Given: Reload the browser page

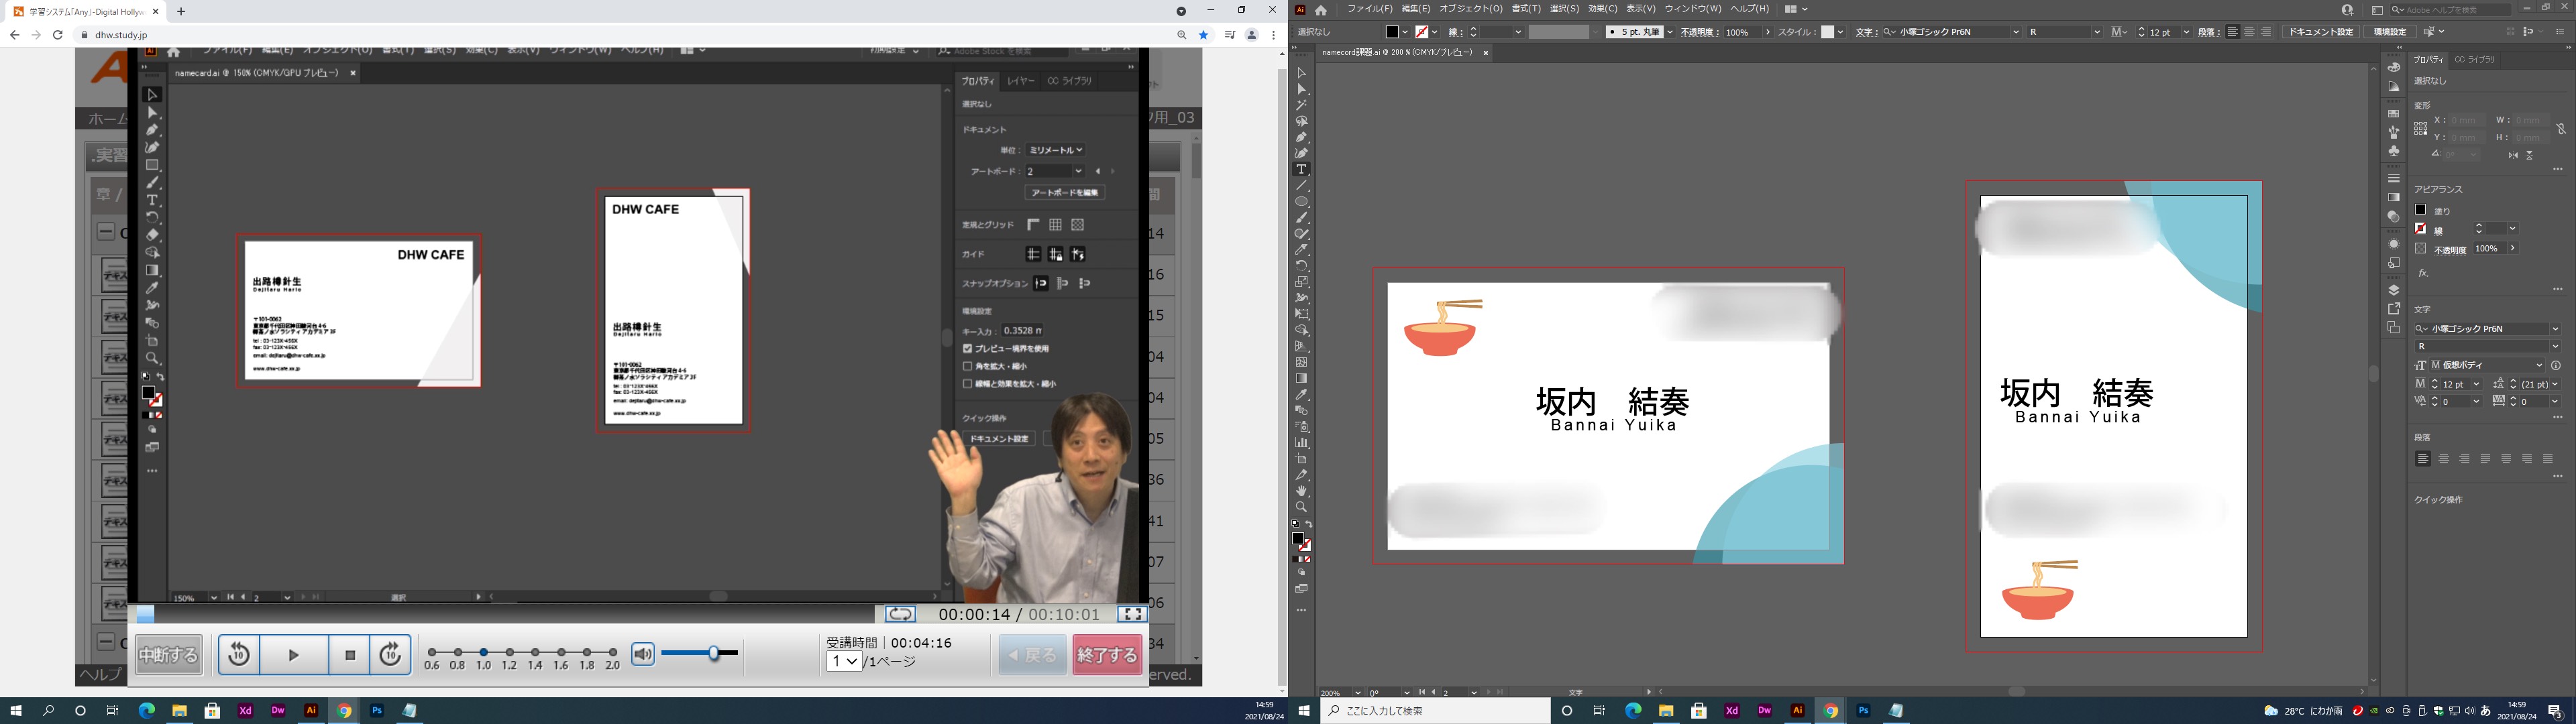Looking at the screenshot, I should [x=58, y=35].
